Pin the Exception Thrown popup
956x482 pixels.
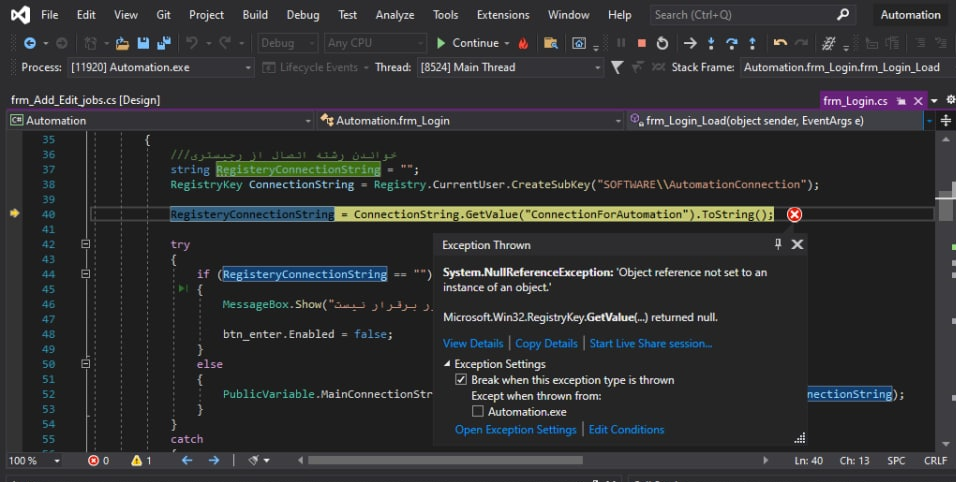point(778,244)
